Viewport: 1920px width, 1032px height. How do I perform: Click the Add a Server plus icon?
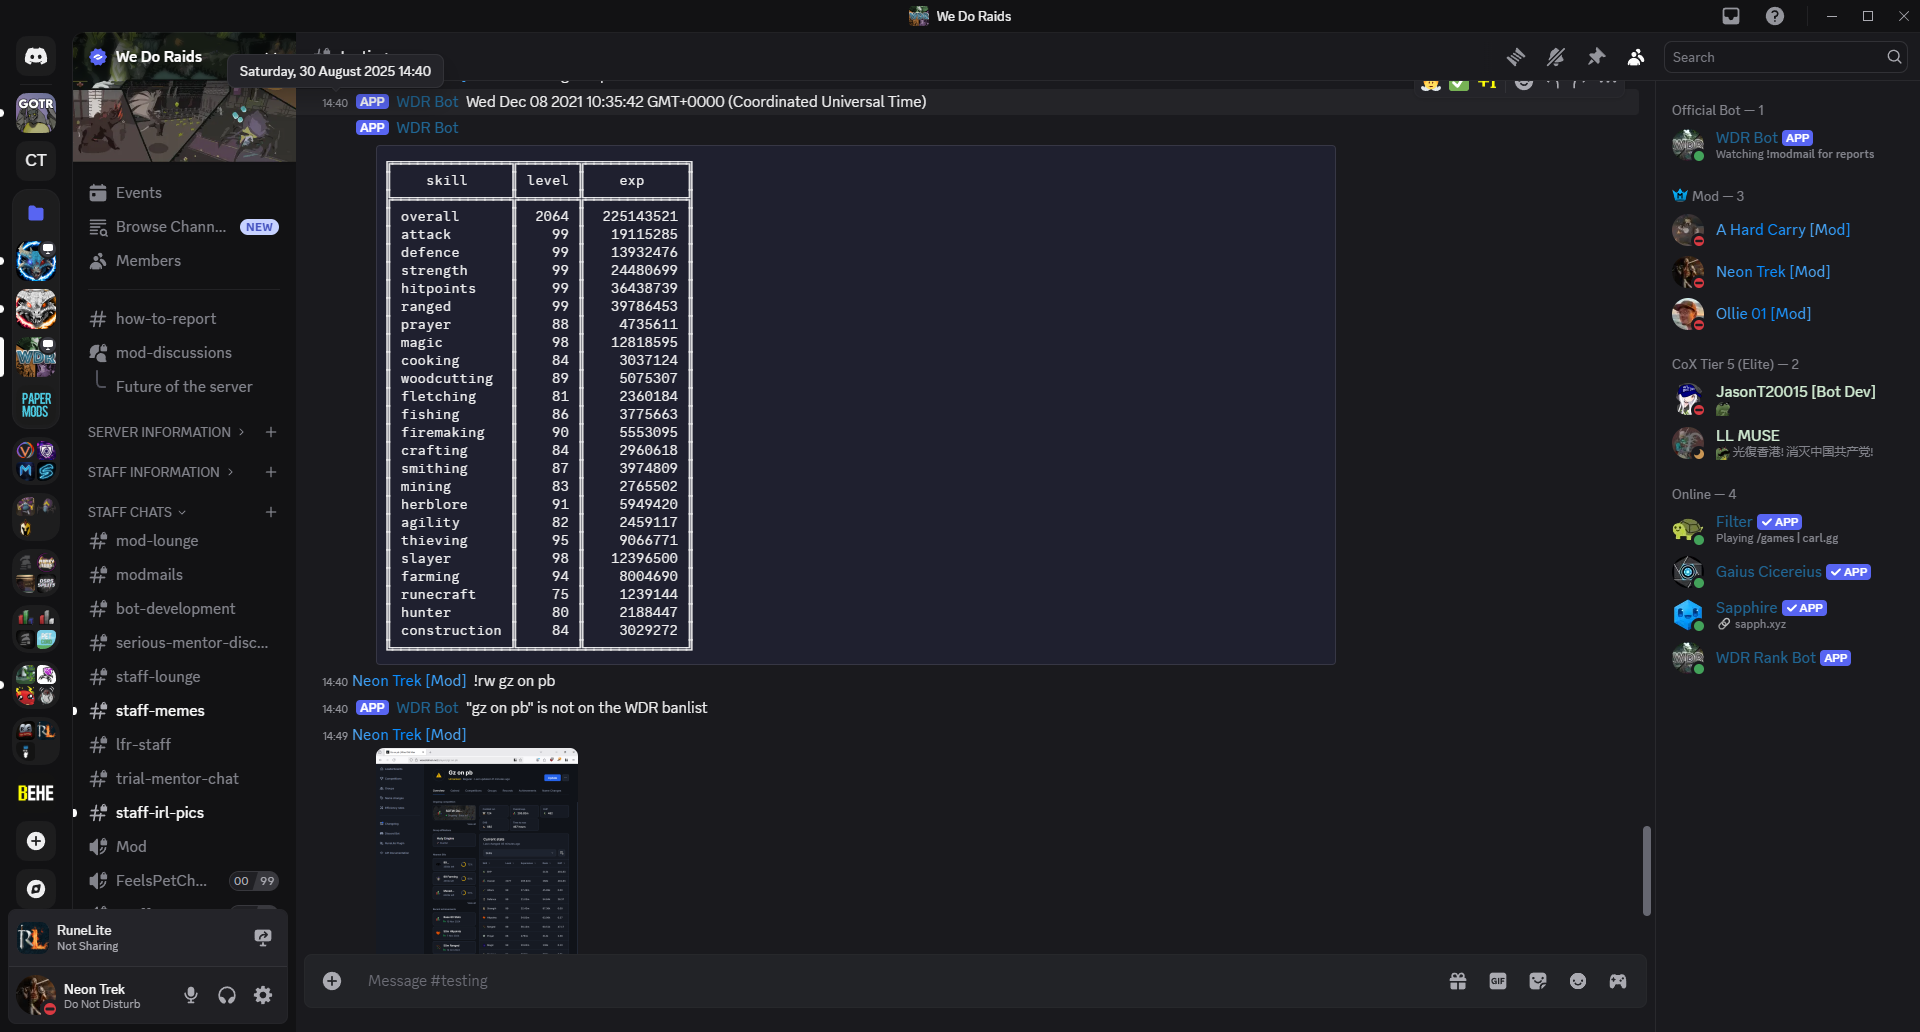(36, 841)
